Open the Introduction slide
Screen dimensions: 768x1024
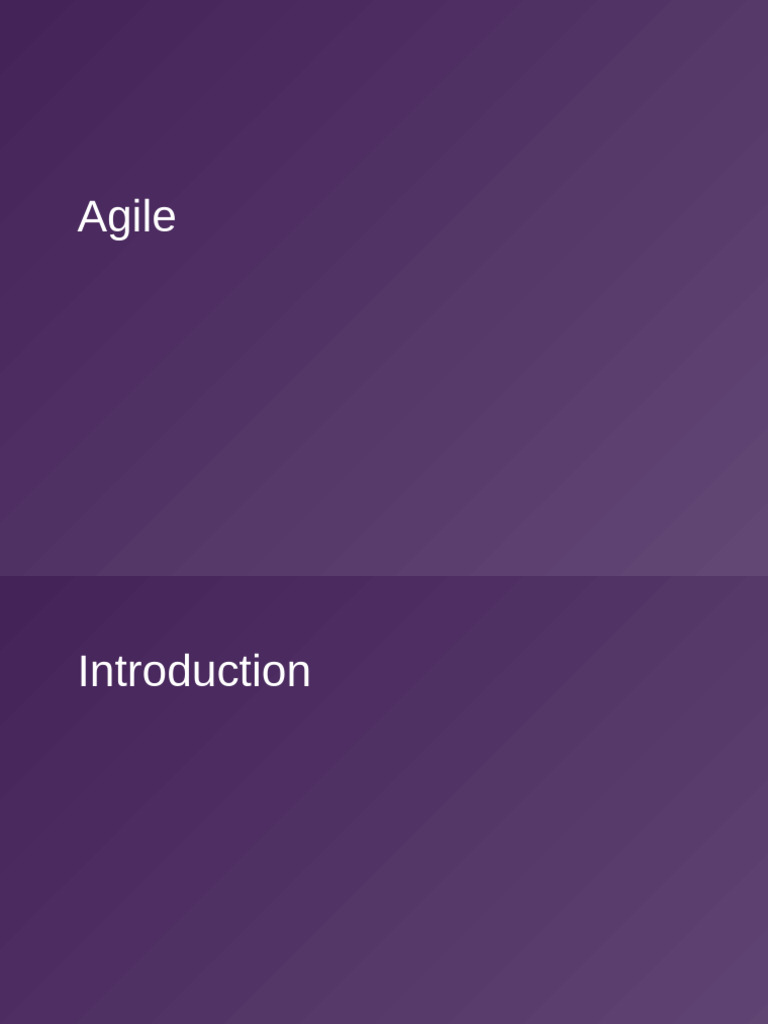click(x=384, y=800)
